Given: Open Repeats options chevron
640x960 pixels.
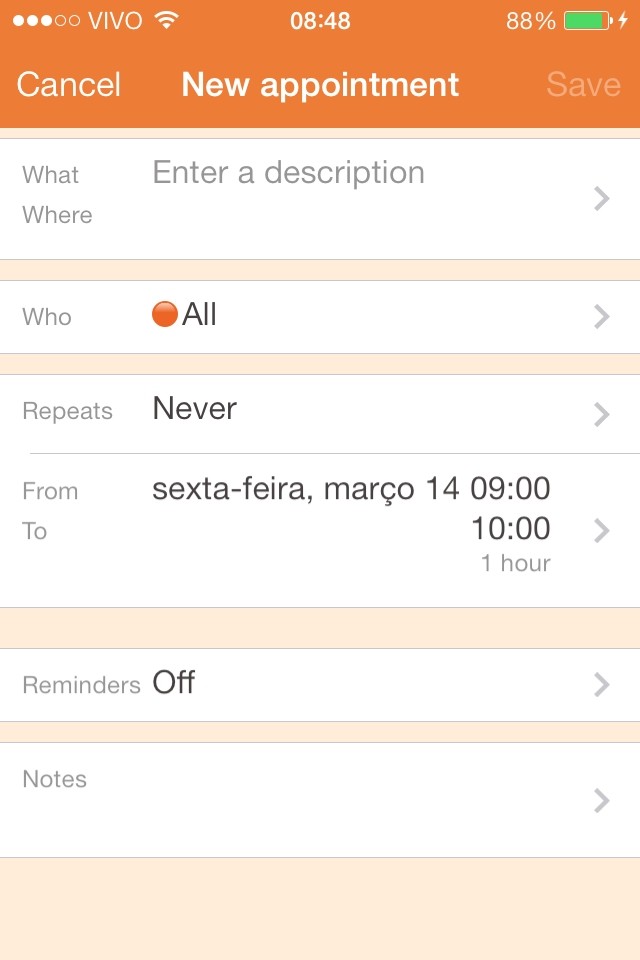Looking at the screenshot, I should [601, 414].
